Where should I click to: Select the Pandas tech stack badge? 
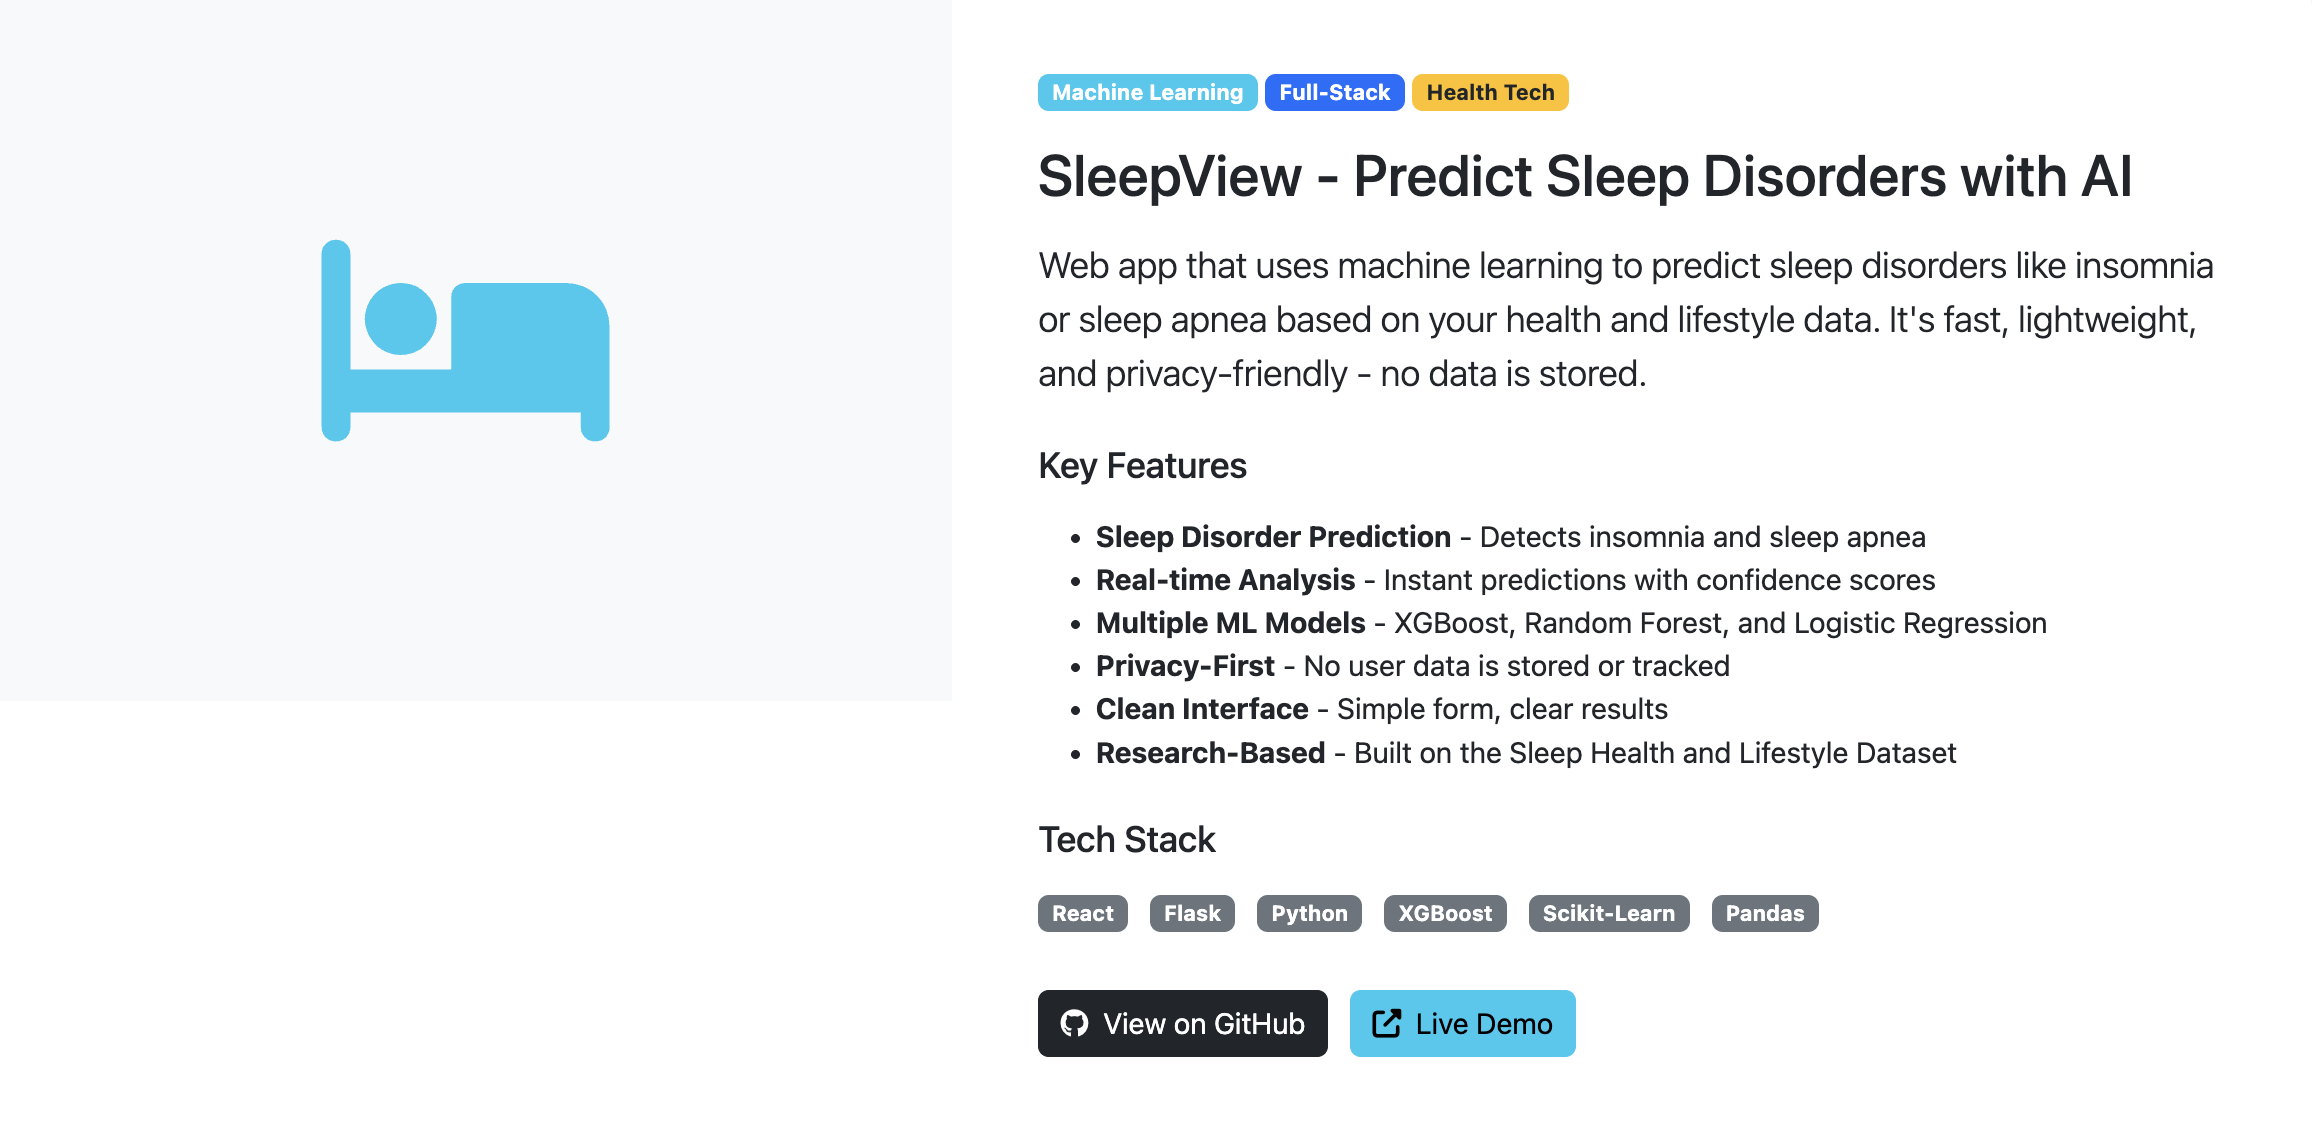1764,913
